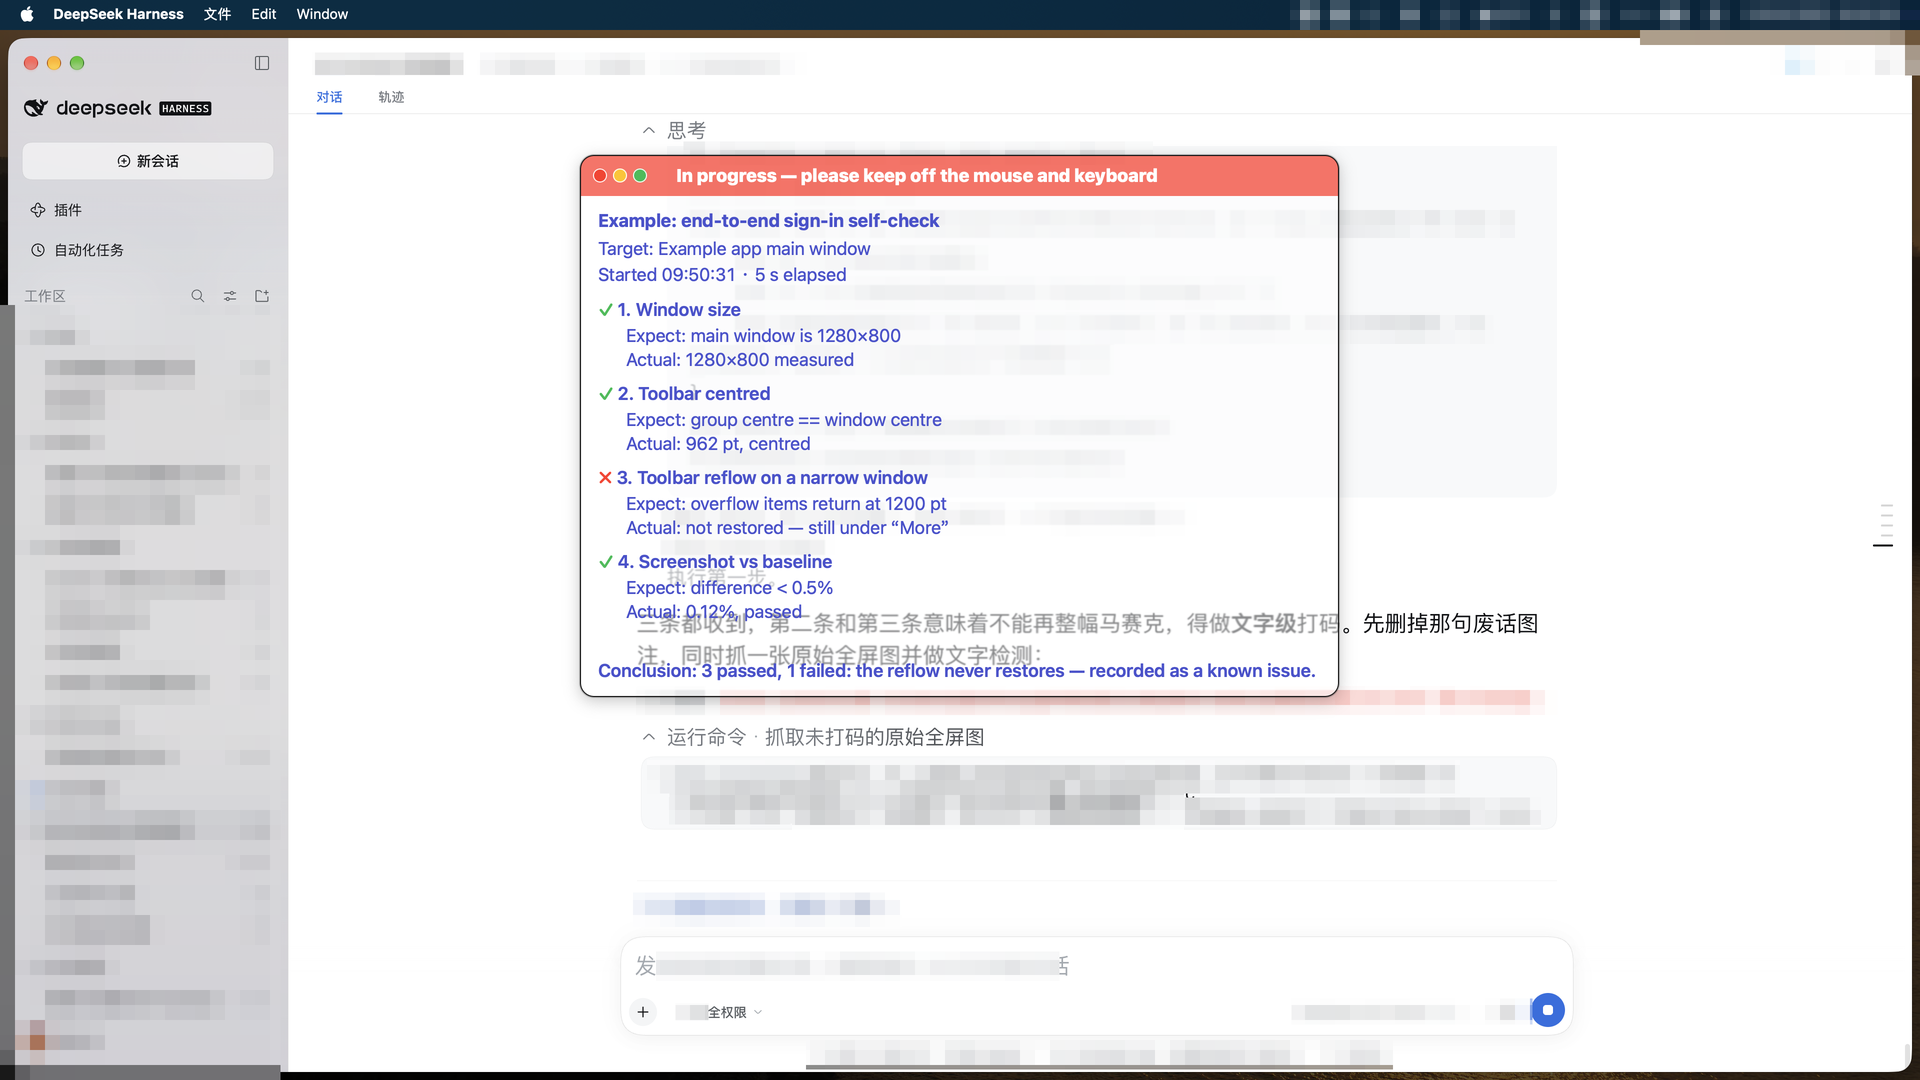
Task: Click step 2. Toolbar centred
Action: (x=694, y=394)
